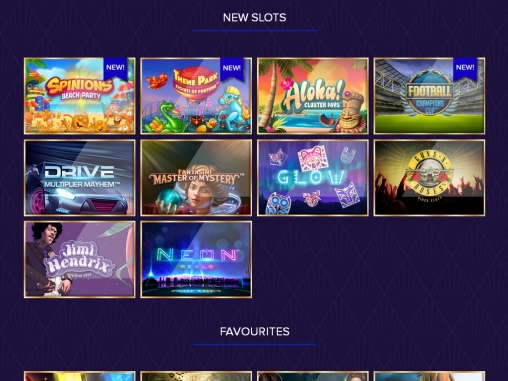The height and width of the screenshot is (381, 508).
Task: Open Drive Multiplier Mayhem slot
Action: [80, 178]
